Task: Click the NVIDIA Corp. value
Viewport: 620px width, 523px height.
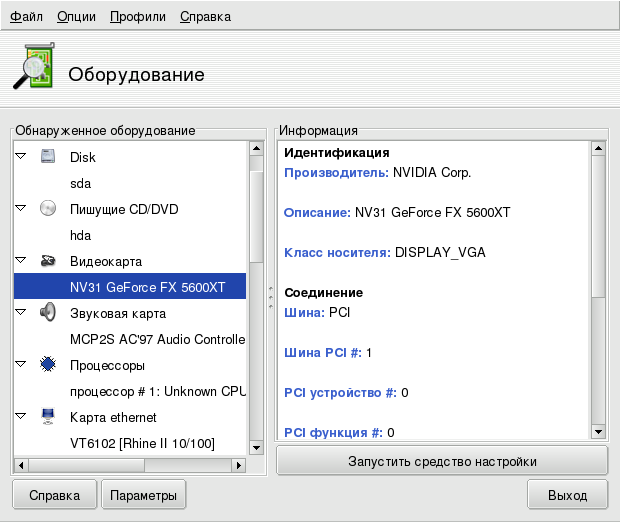Action: 432,173
